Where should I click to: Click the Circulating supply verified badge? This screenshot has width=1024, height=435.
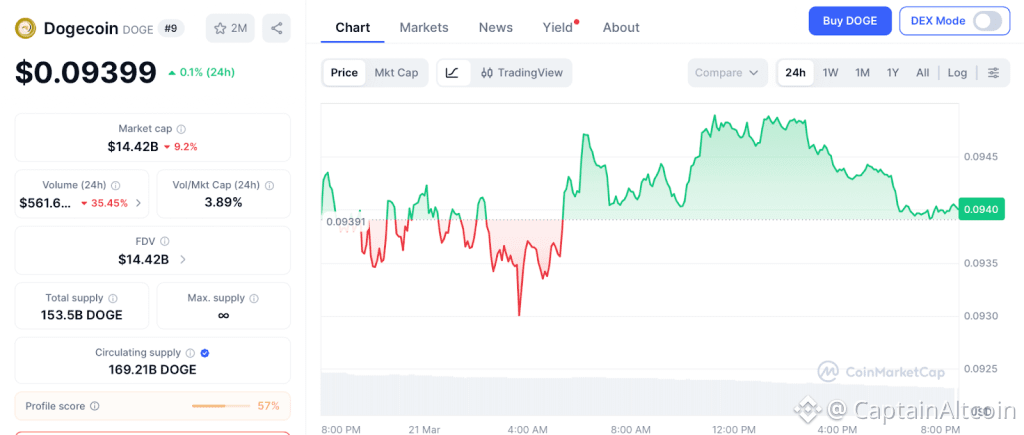point(205,353)
